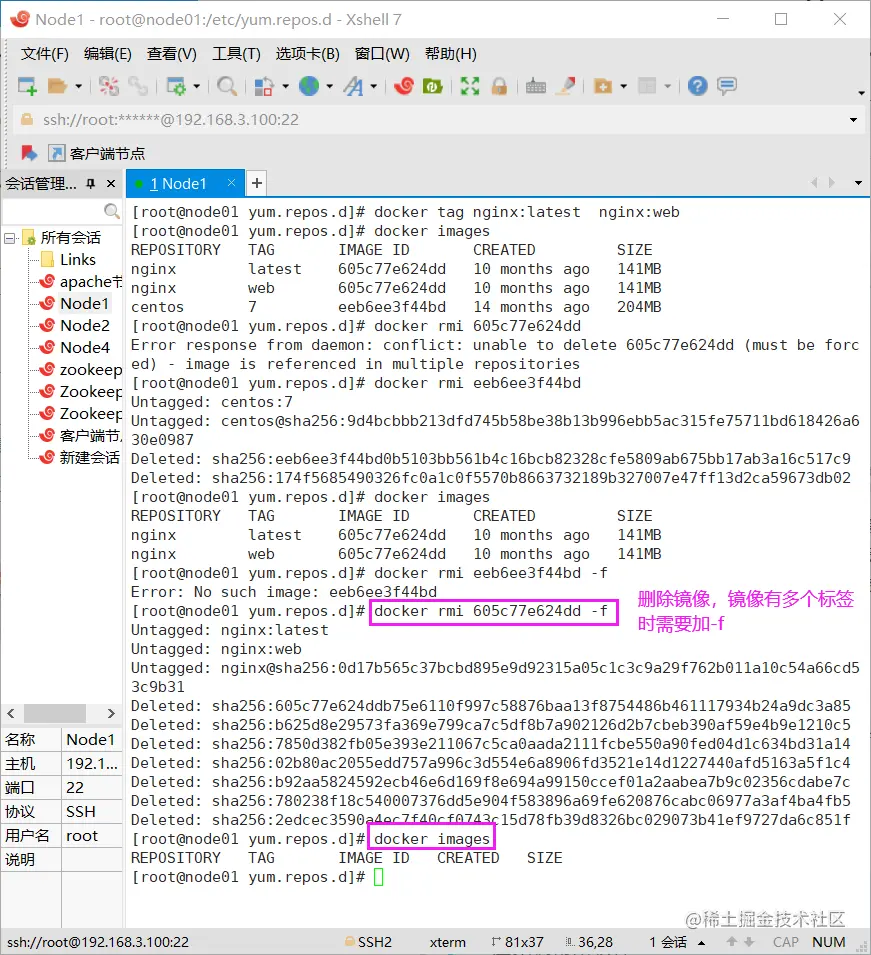
Task: Open the 编辑(E) menu
Action: tap(108, 54)
